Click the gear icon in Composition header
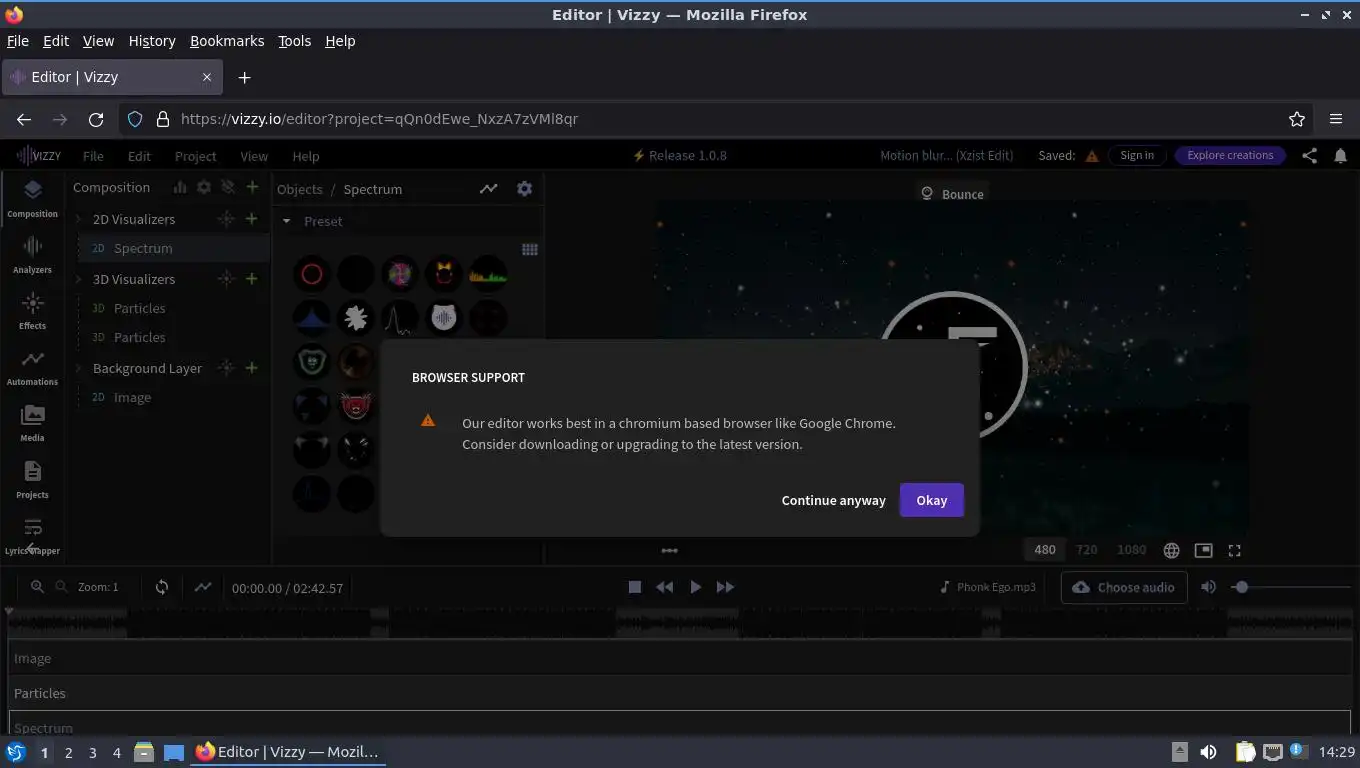 [204, 187]
